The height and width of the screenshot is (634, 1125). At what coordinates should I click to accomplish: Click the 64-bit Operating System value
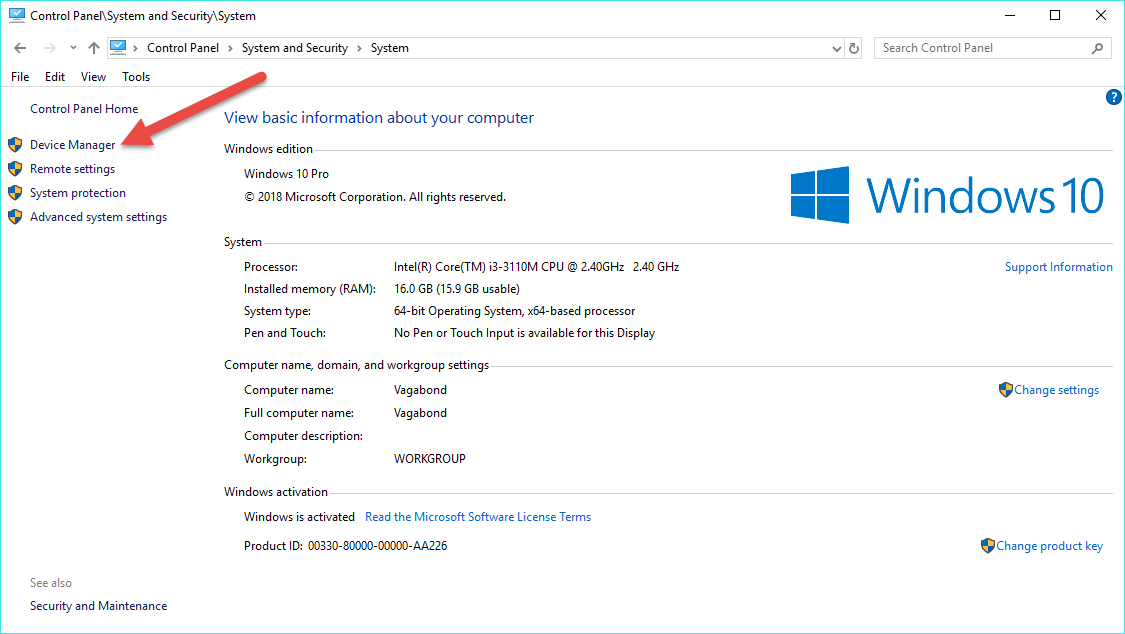514,311
